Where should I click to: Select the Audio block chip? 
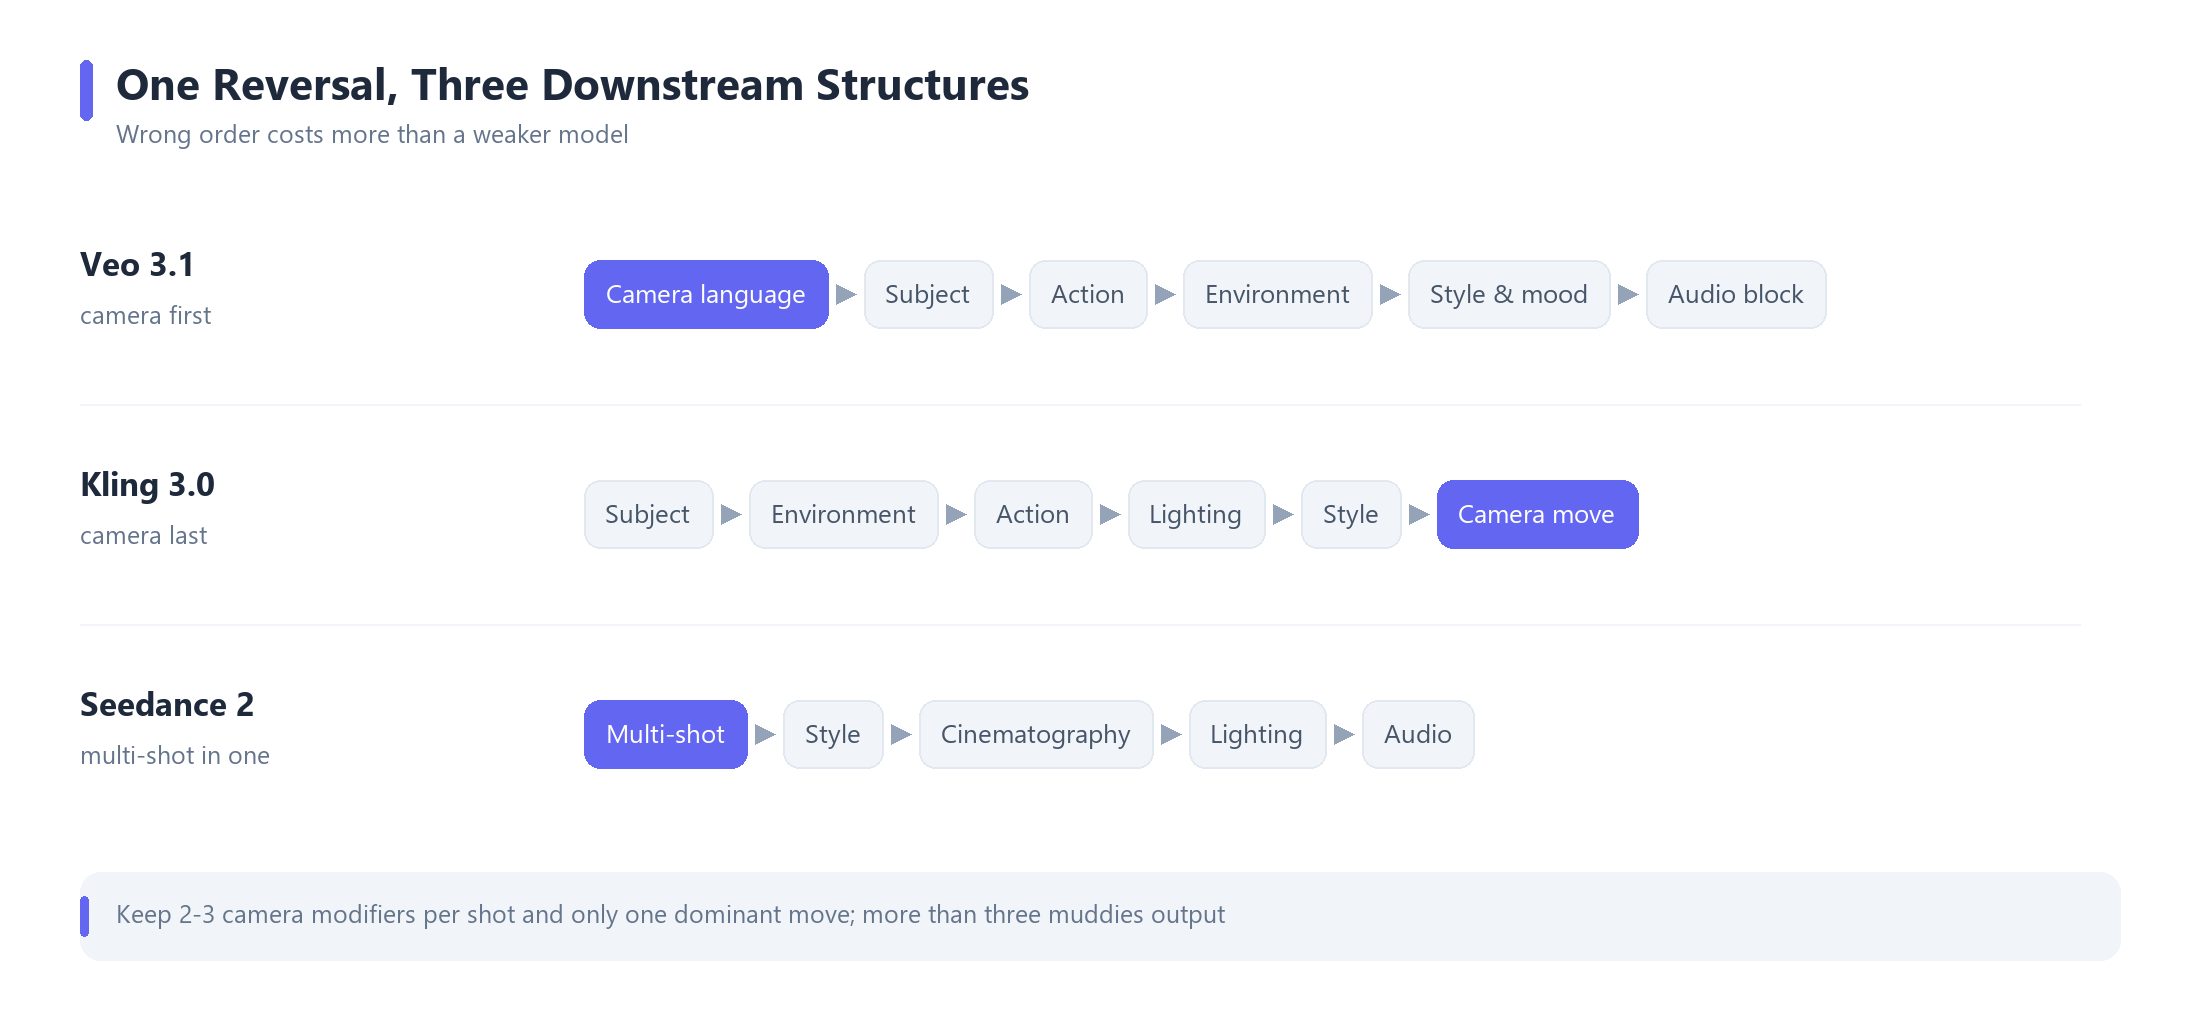click(x=1736, y=294)
